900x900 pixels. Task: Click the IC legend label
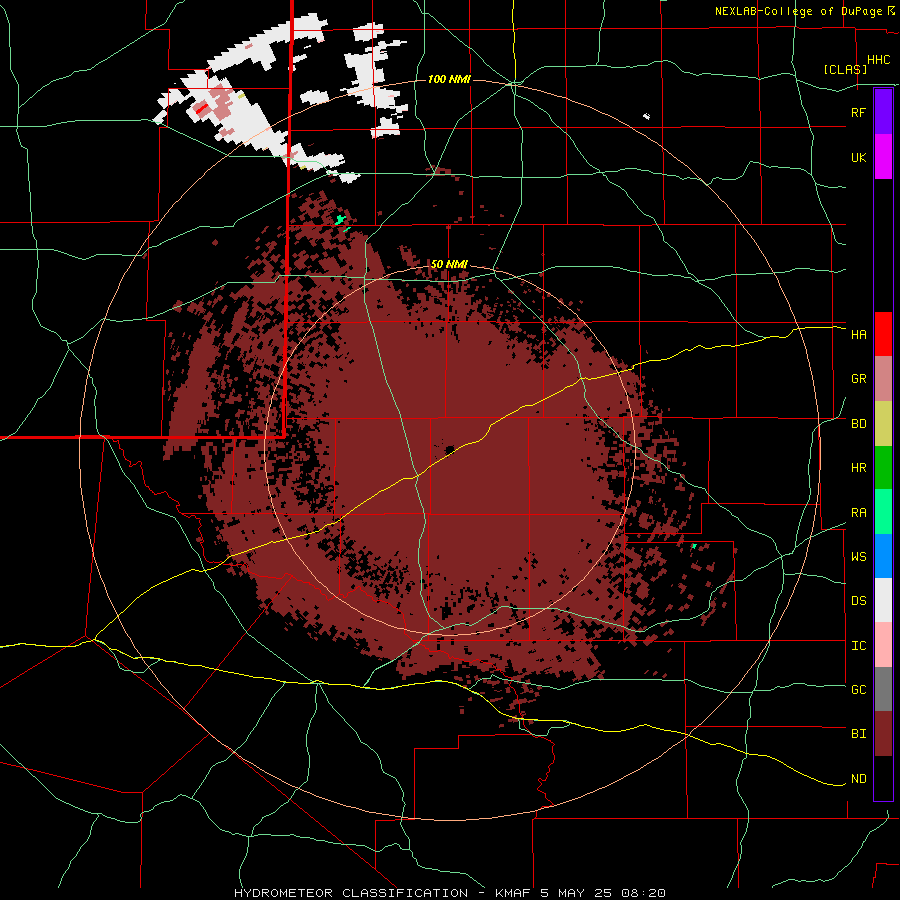click(859, 646)
